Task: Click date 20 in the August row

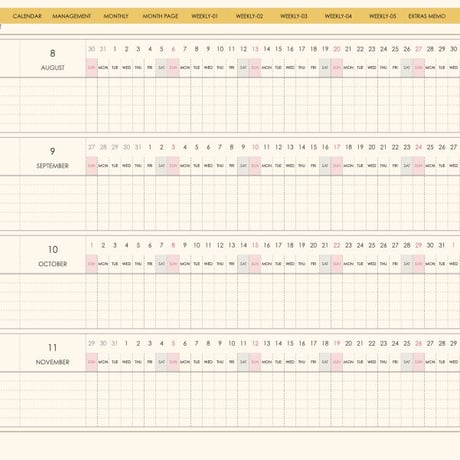Action: click(x=337, y=49)
